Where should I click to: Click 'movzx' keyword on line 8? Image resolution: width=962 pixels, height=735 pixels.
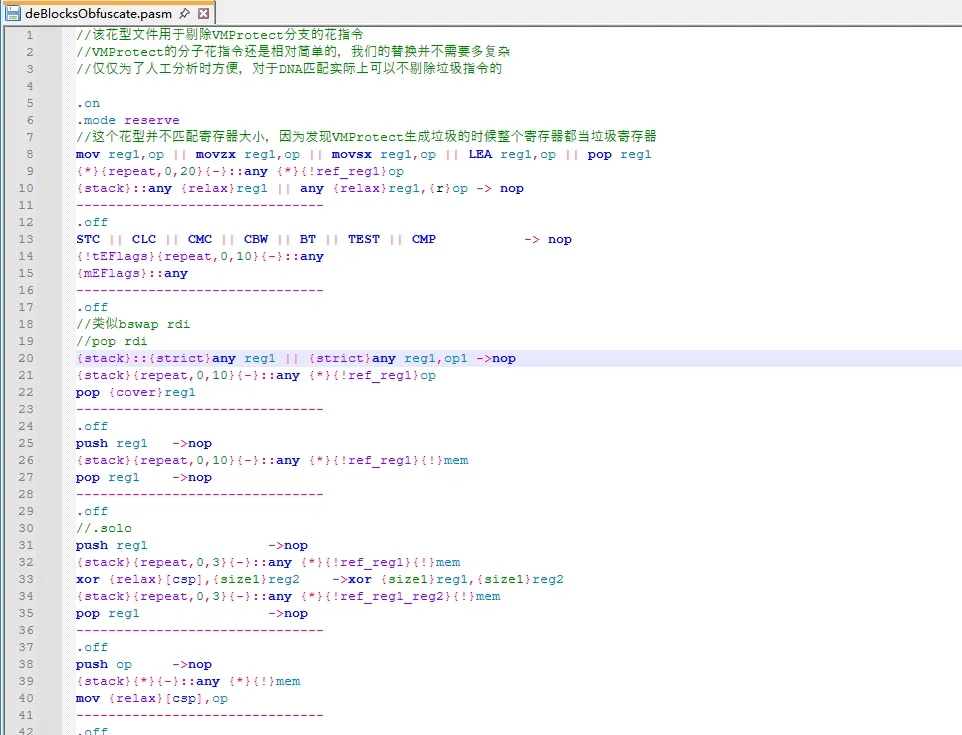tap(215, 154)
